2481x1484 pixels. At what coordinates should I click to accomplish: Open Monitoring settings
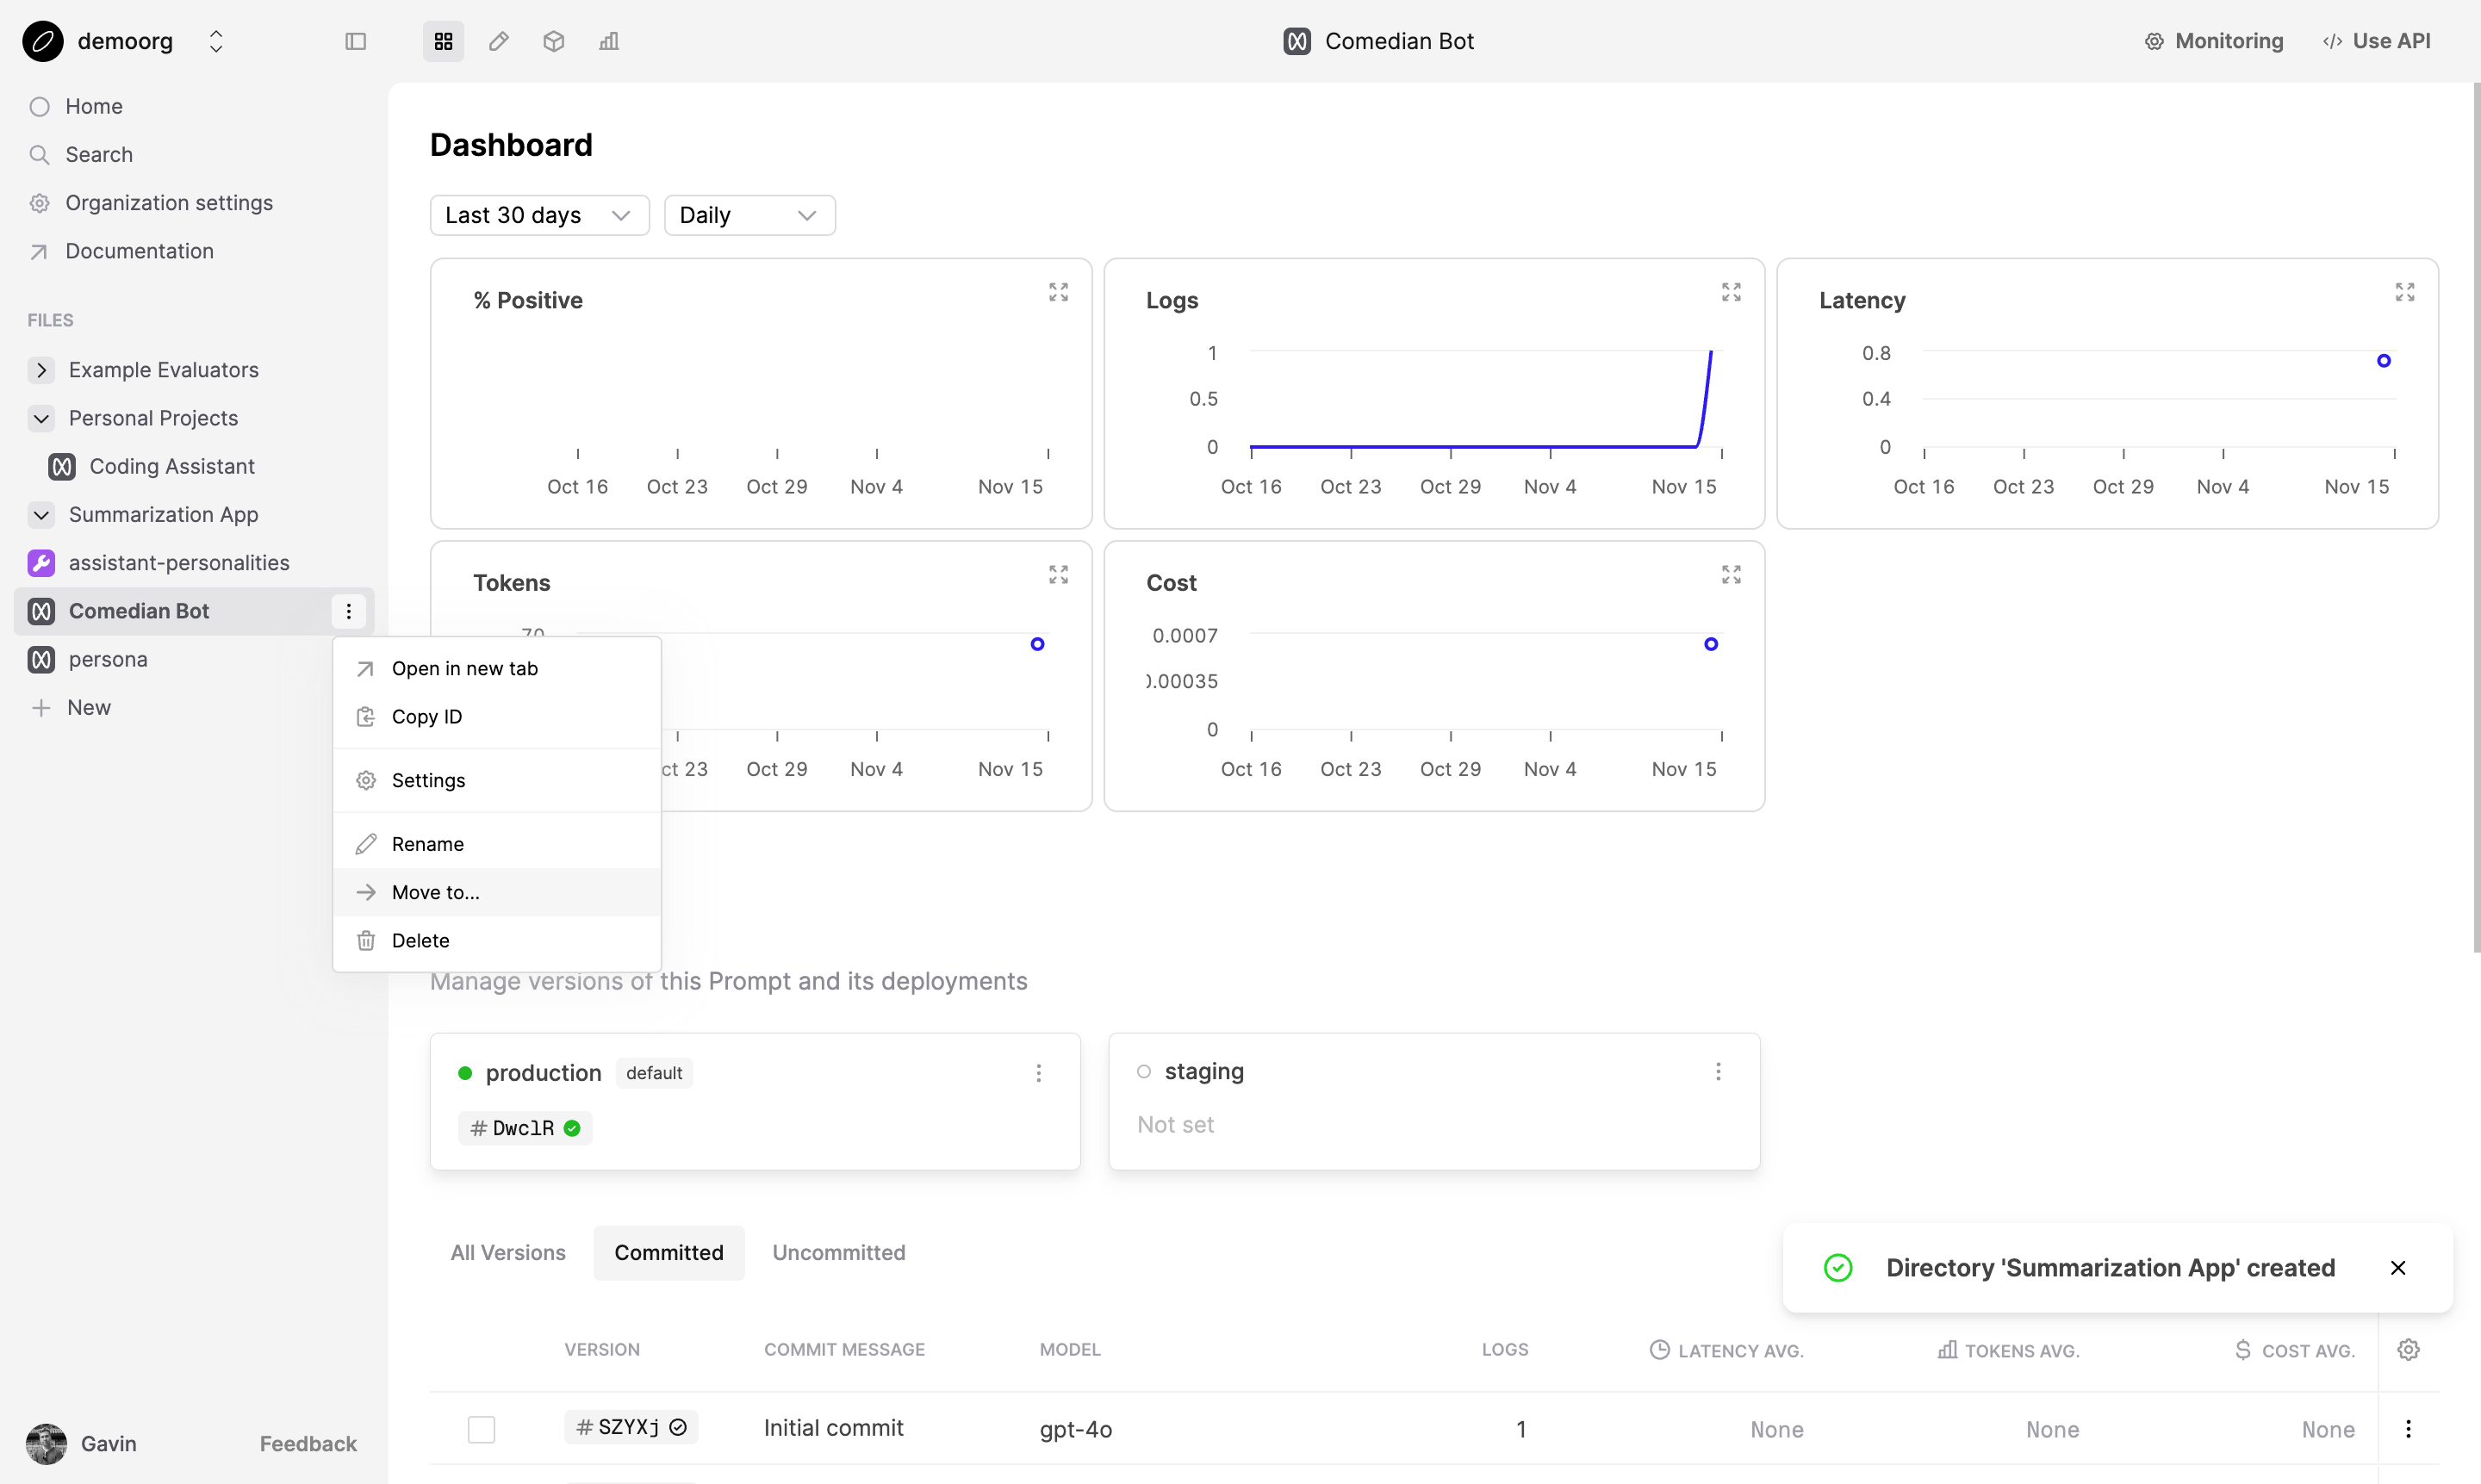pyautogui.click(x=2214, y=41)
